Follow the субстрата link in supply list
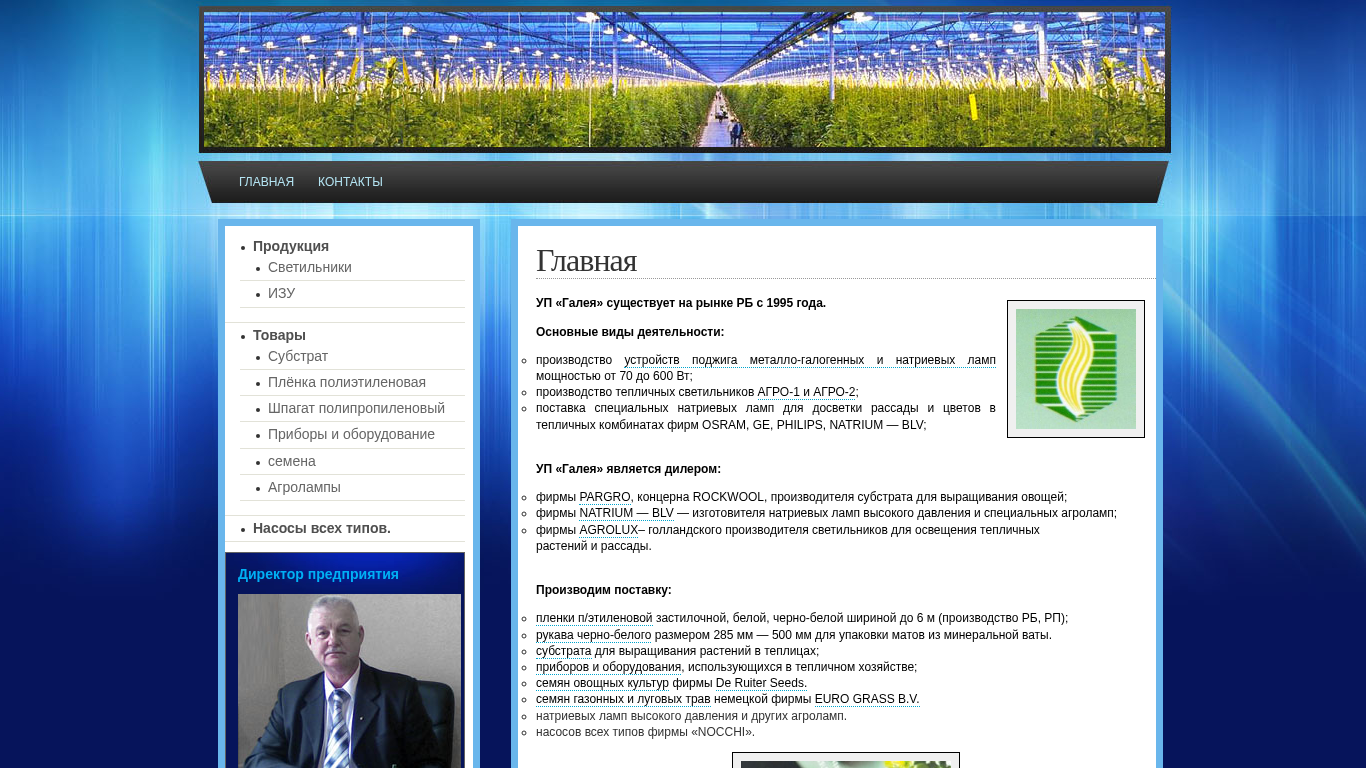 (x=563, y=651)
